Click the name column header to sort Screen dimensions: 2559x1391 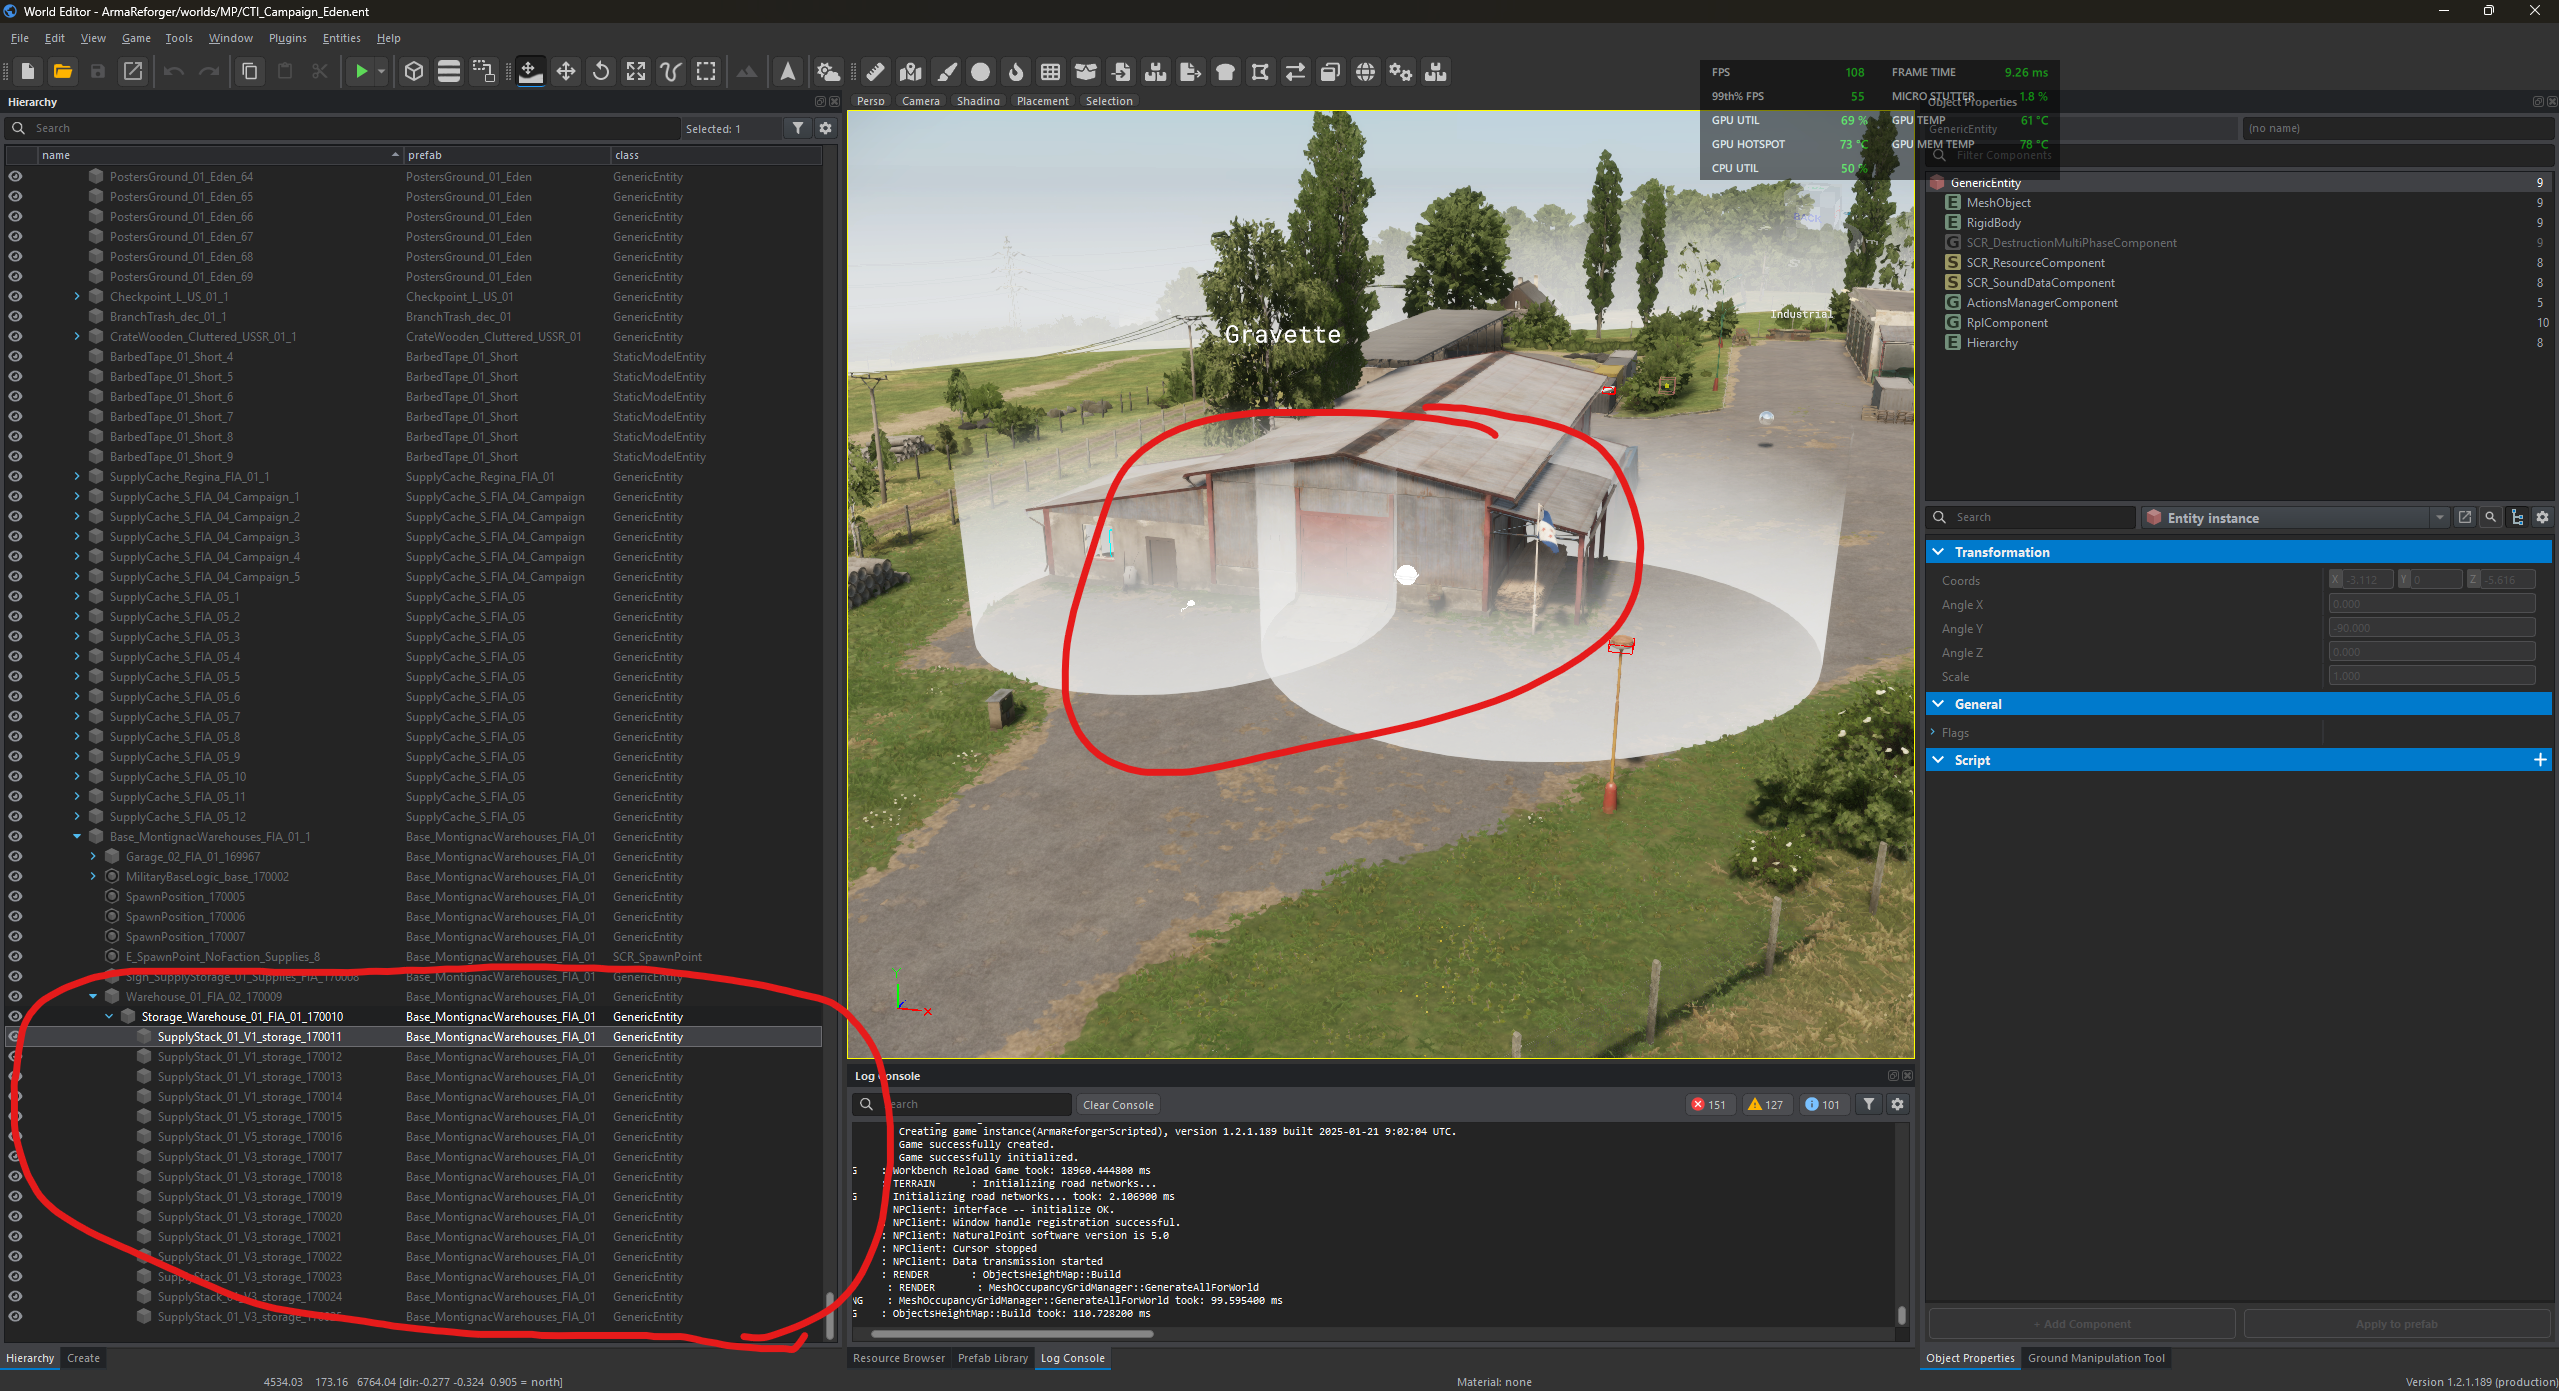pyautogui.click(x=220, y=155)
